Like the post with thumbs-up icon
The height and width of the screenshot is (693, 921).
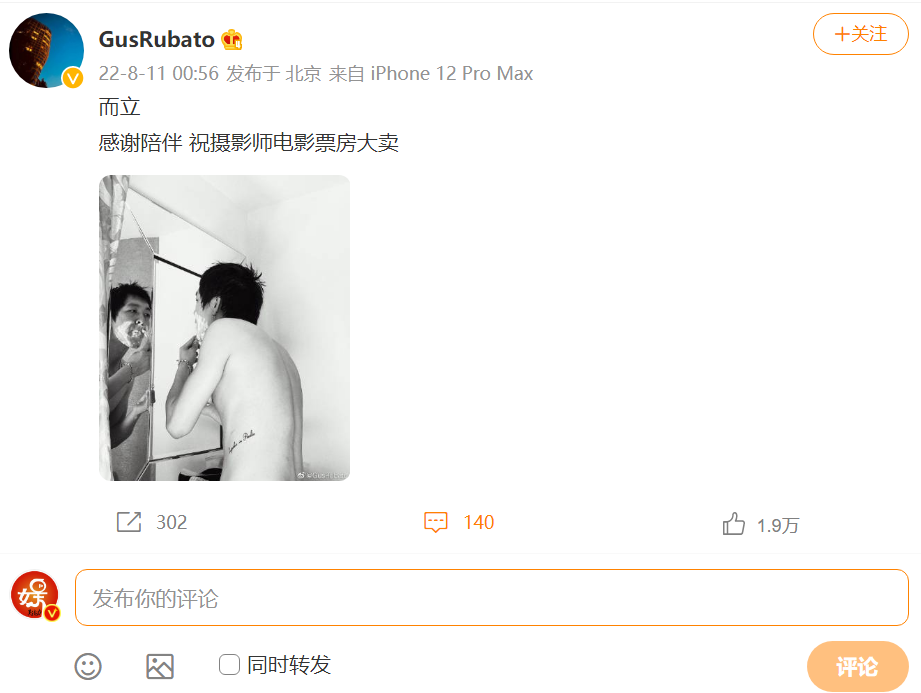pos(734,523)
